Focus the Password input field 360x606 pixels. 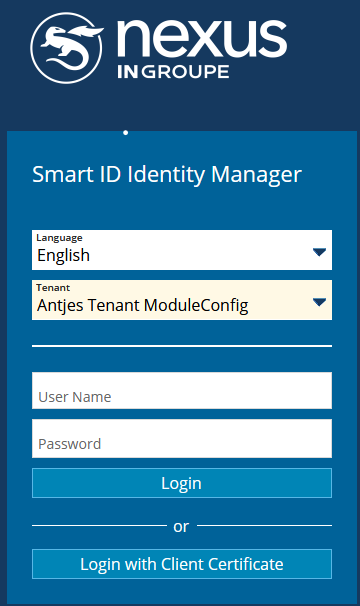tap(182, 439)
